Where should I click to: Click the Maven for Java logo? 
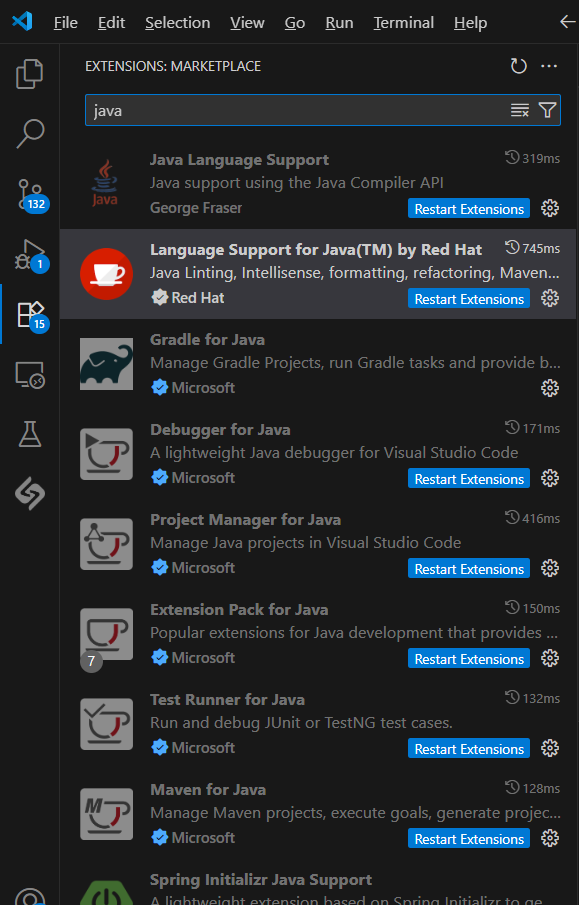106,814
